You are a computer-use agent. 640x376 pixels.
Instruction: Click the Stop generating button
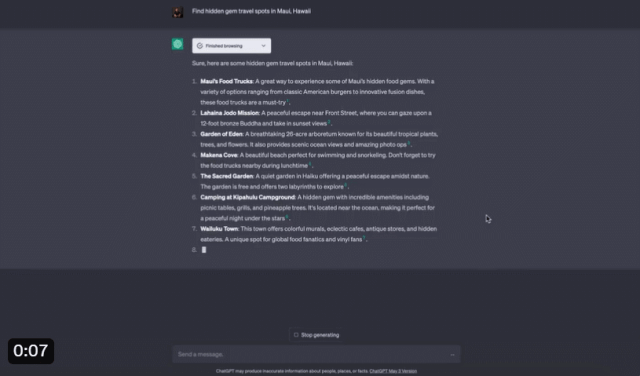(x=316, y=335)
